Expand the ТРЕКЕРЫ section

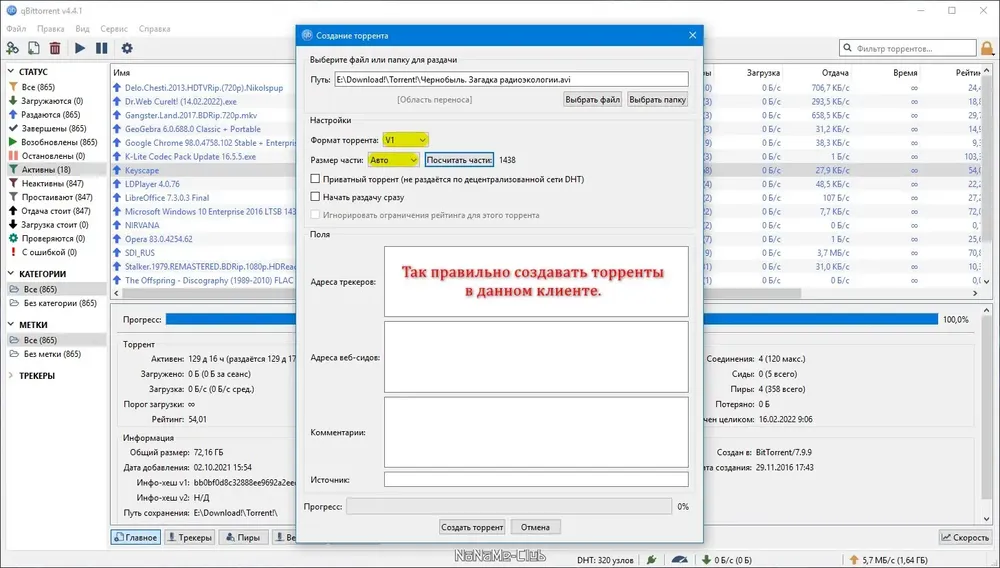click(11, 375)
